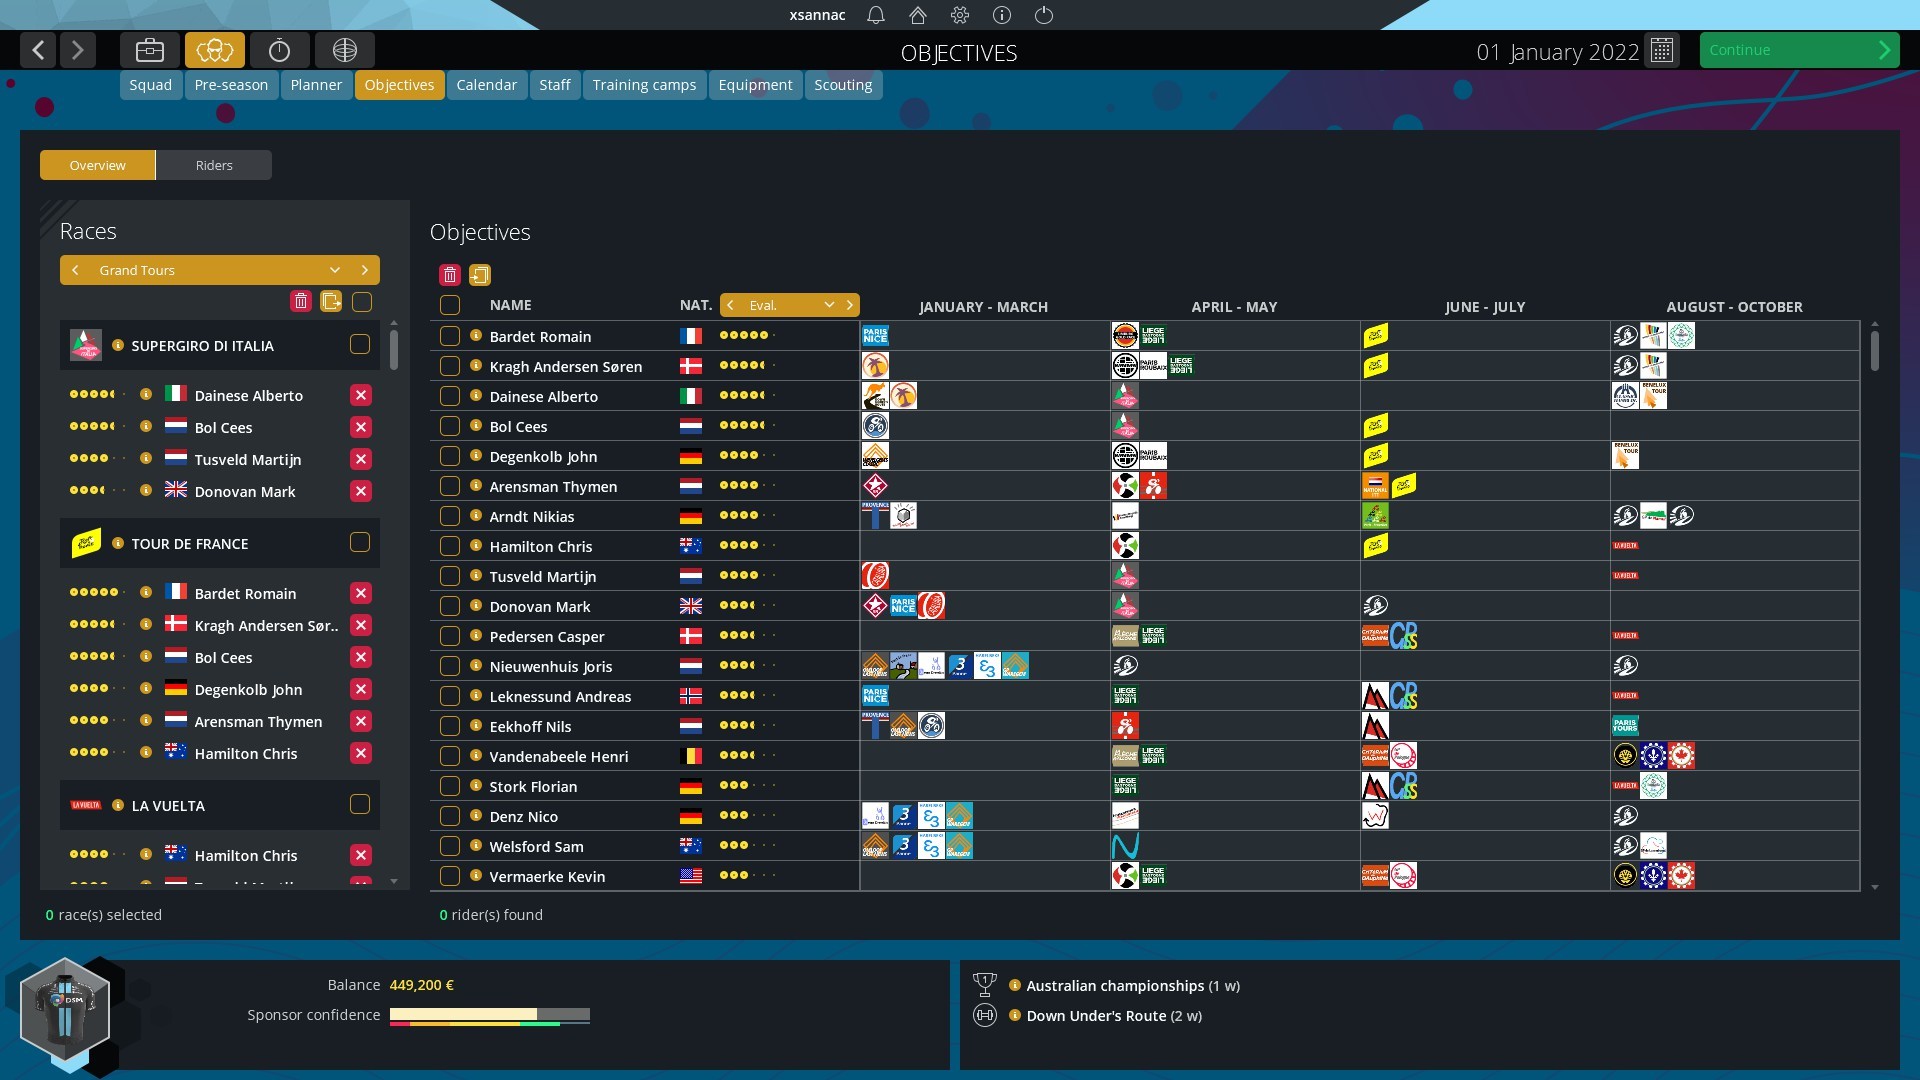This screenshot has width=1920, height=1080.
Task: Toggle checkbox next to Bol Cees row
Action: click(x=448, y=425)
